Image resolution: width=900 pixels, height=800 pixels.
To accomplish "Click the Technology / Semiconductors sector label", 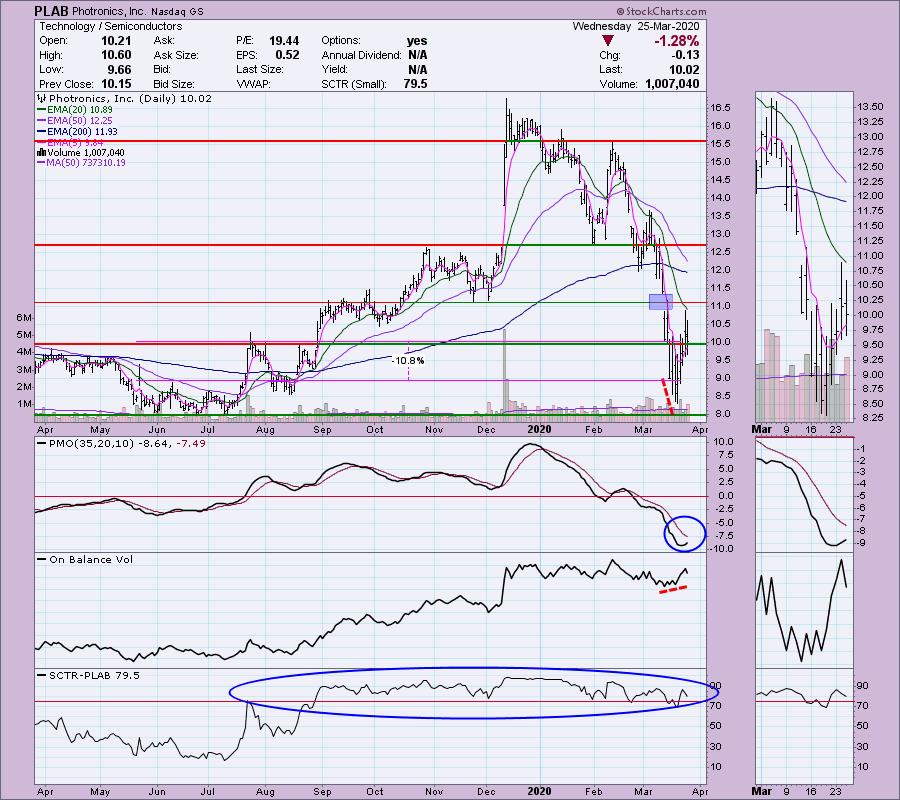I will click(x=110, y=26).
